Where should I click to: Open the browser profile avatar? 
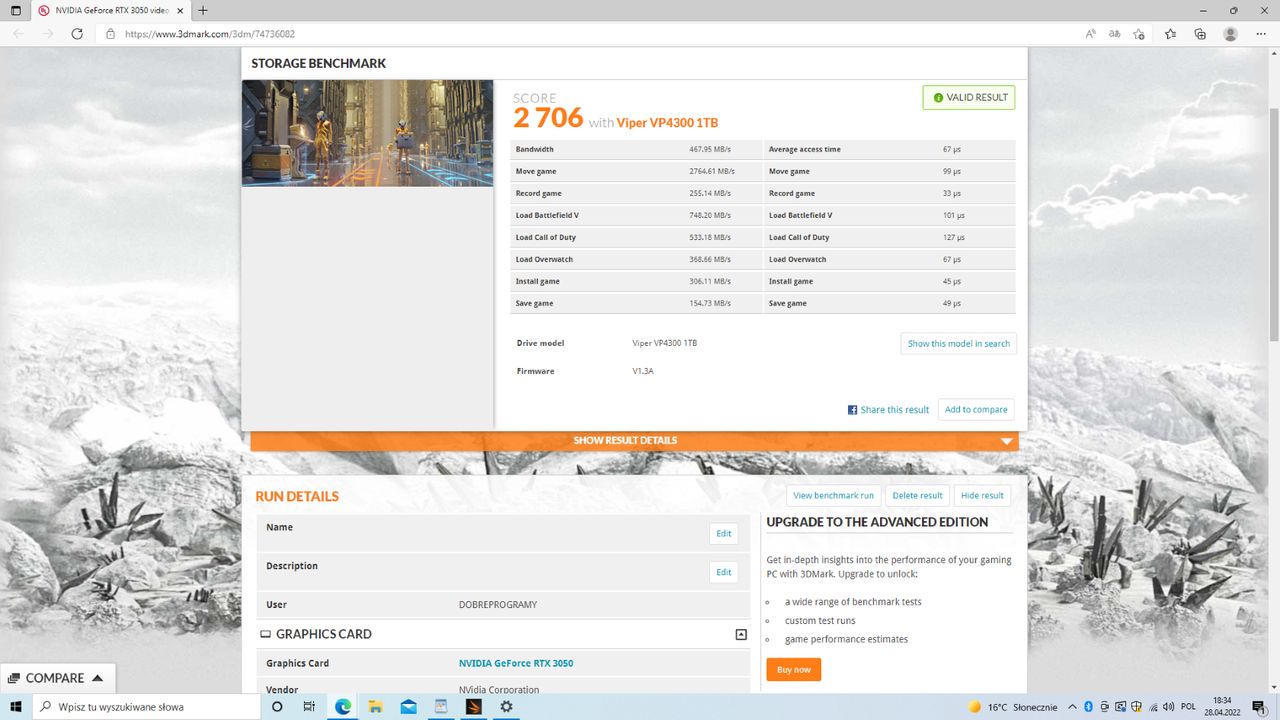(x=1230, y=34)
